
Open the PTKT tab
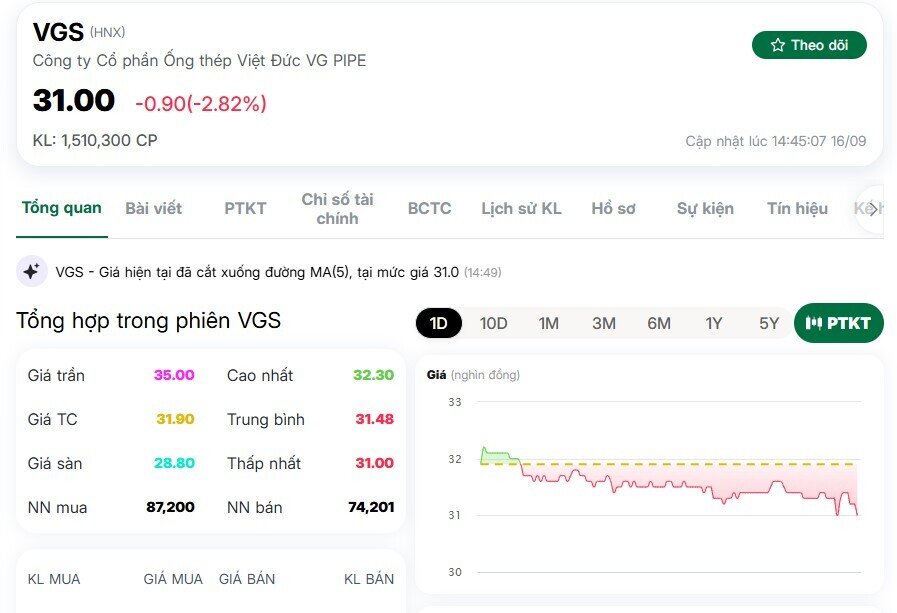(245, 208)
